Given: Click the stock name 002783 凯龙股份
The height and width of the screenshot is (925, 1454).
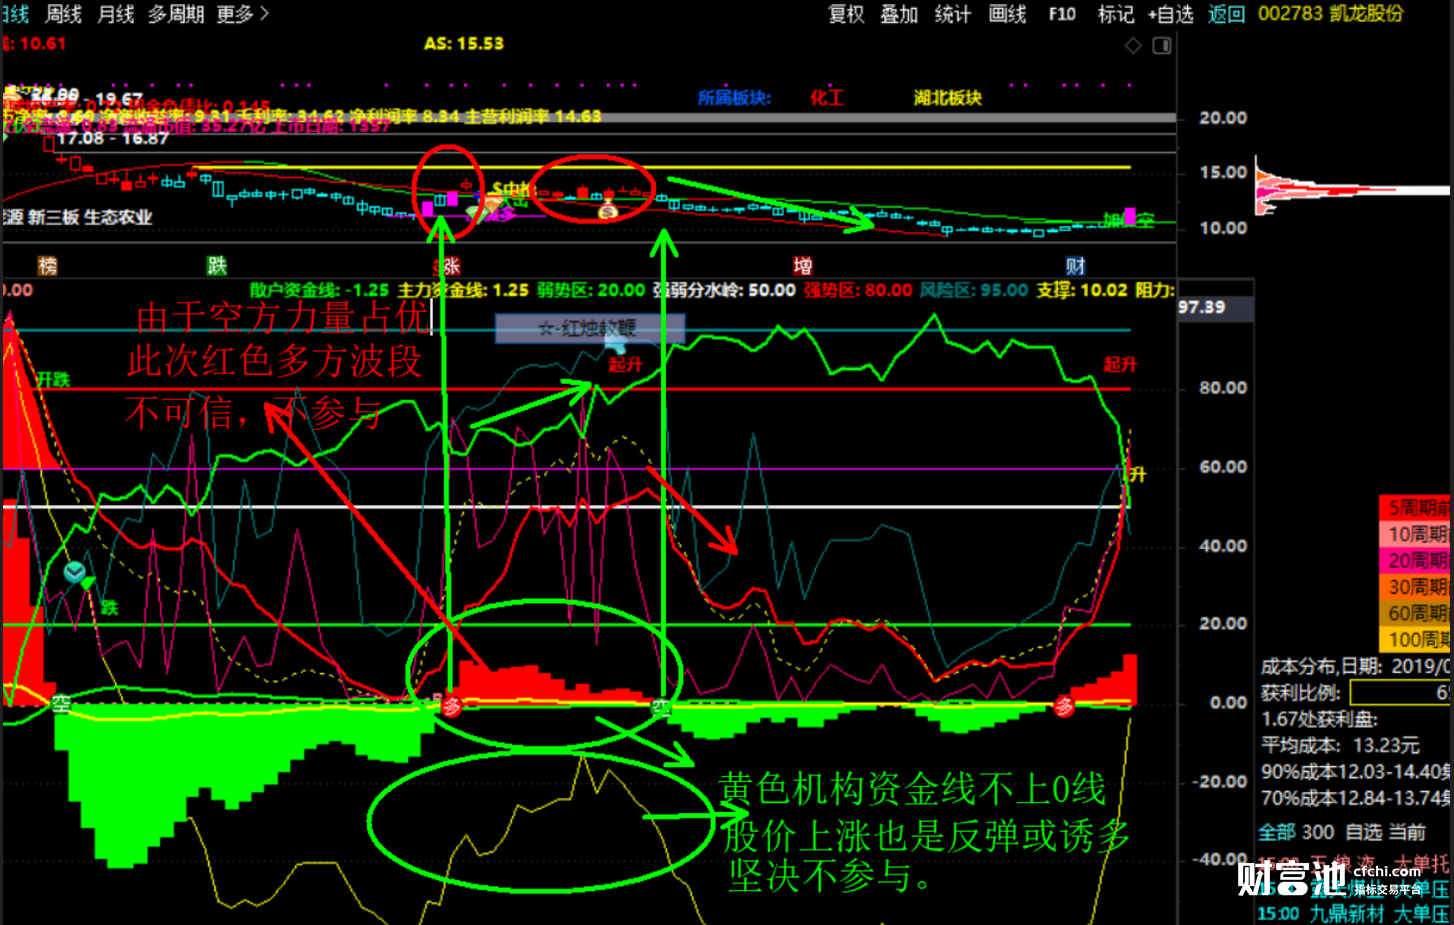Looking at the screenshot, I should point(1331,14).
